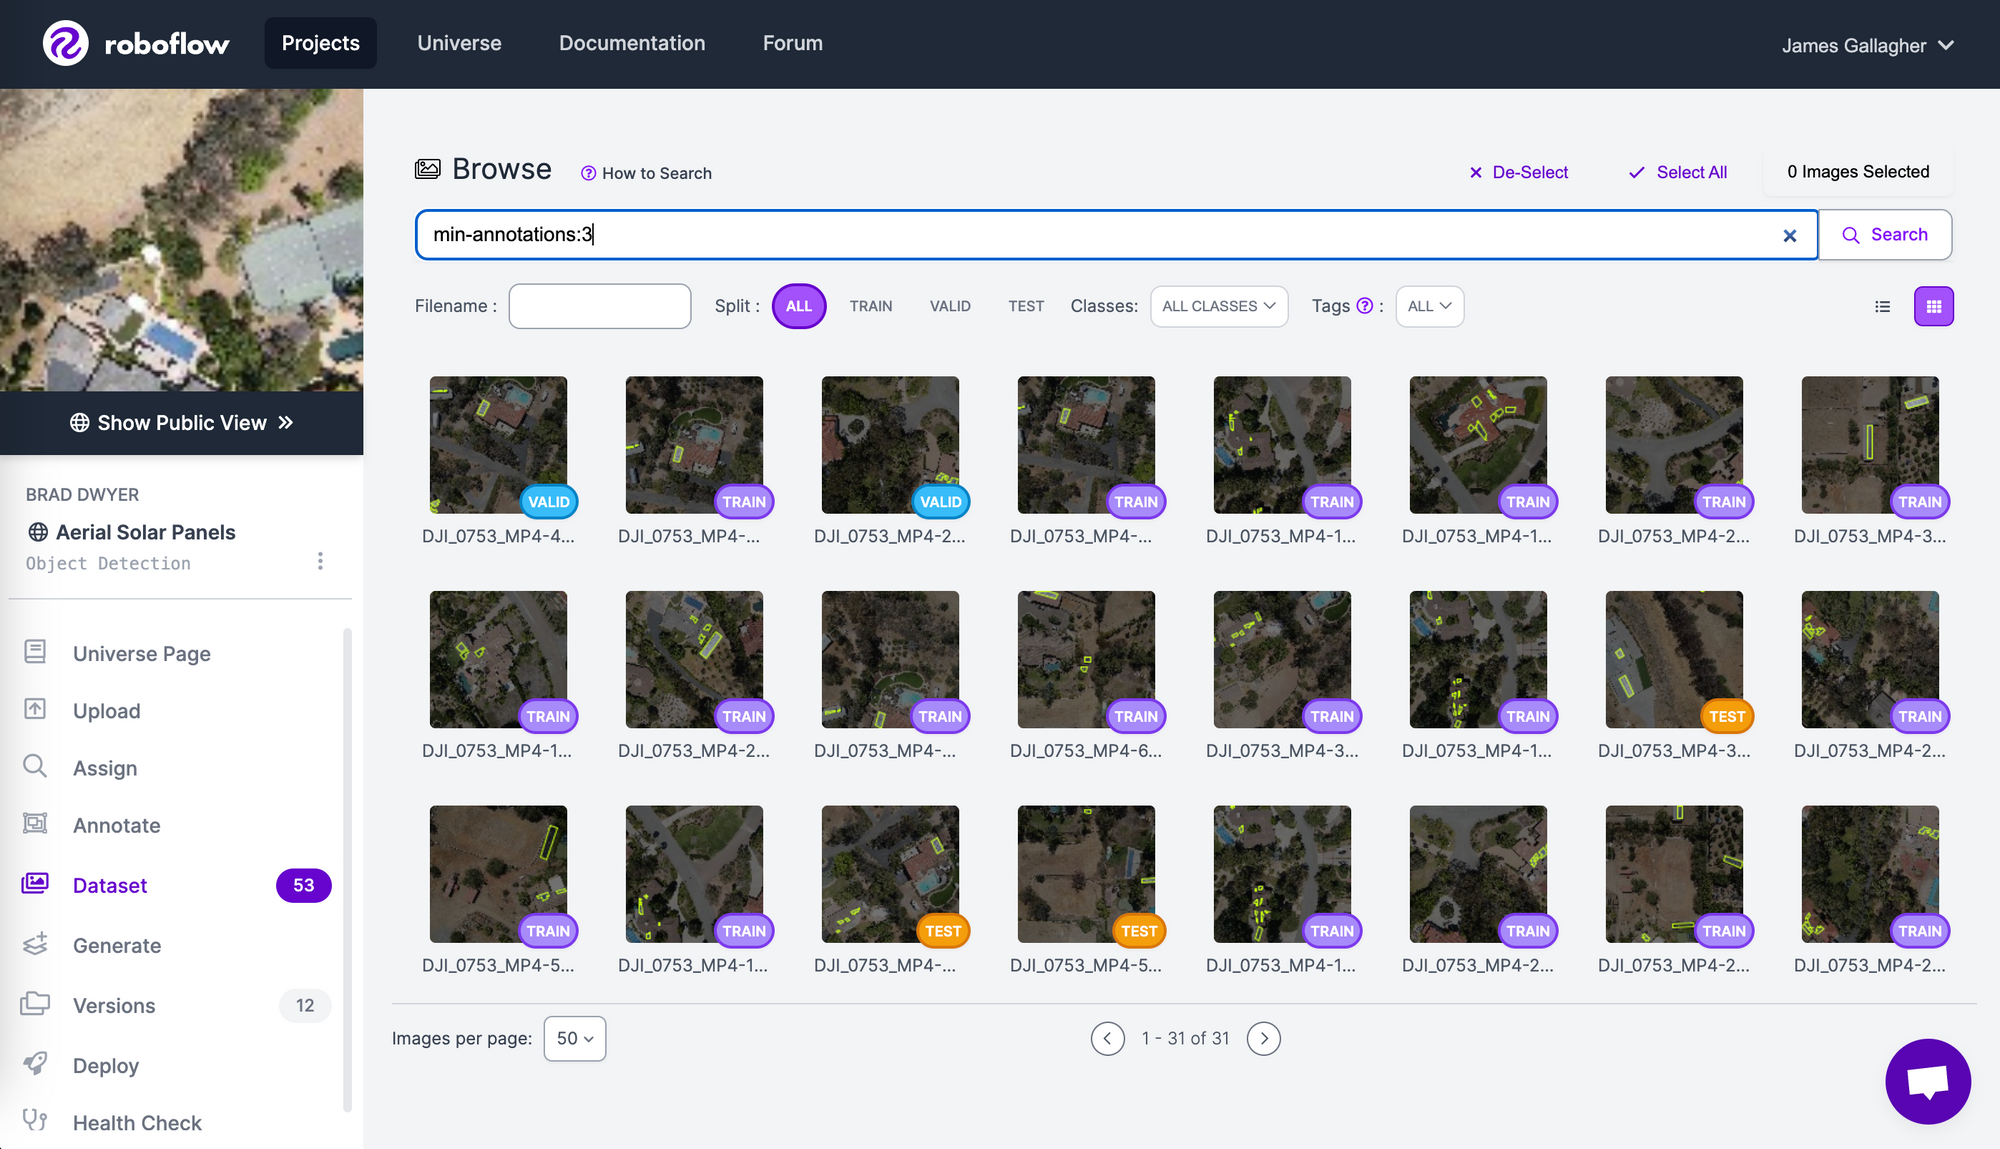Go to next results page arrow

(1263, 1038)
